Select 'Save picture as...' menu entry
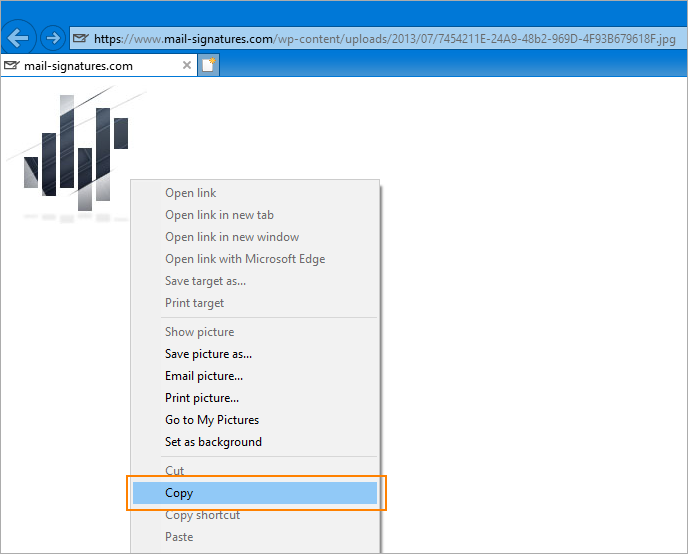The image size is (688, 554). coord(208,354)
